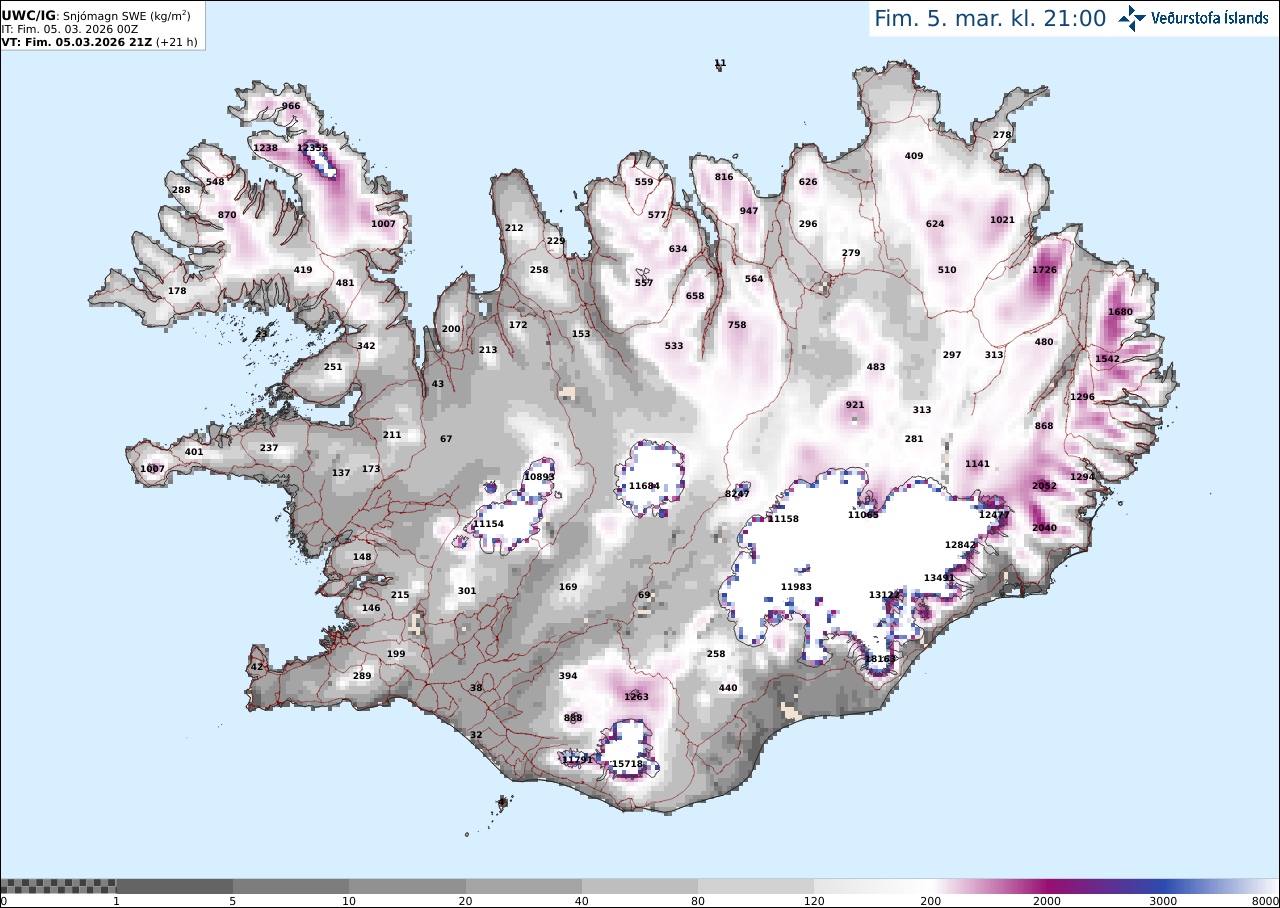Screen dimensions: 1280x908
Task: Click the '1542' snow value
Action: (1107, 359)
